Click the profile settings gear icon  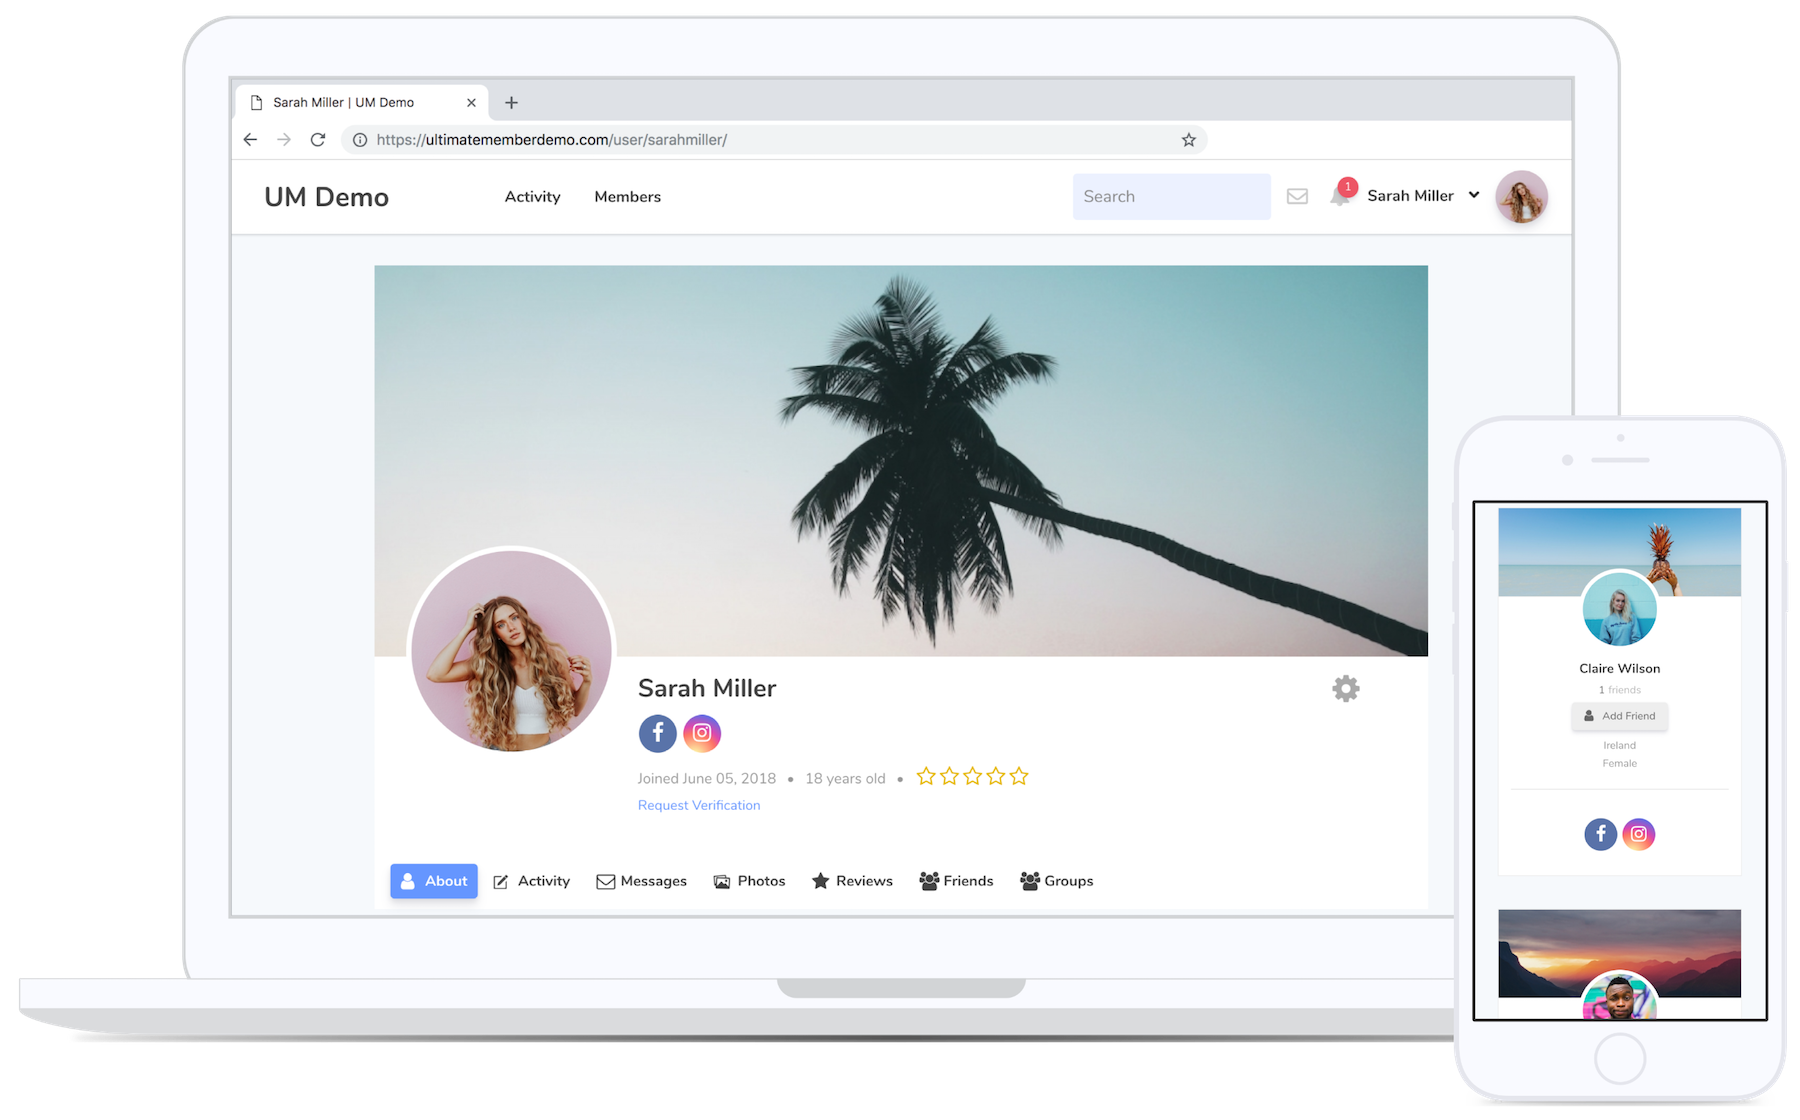click(1346, 688)
